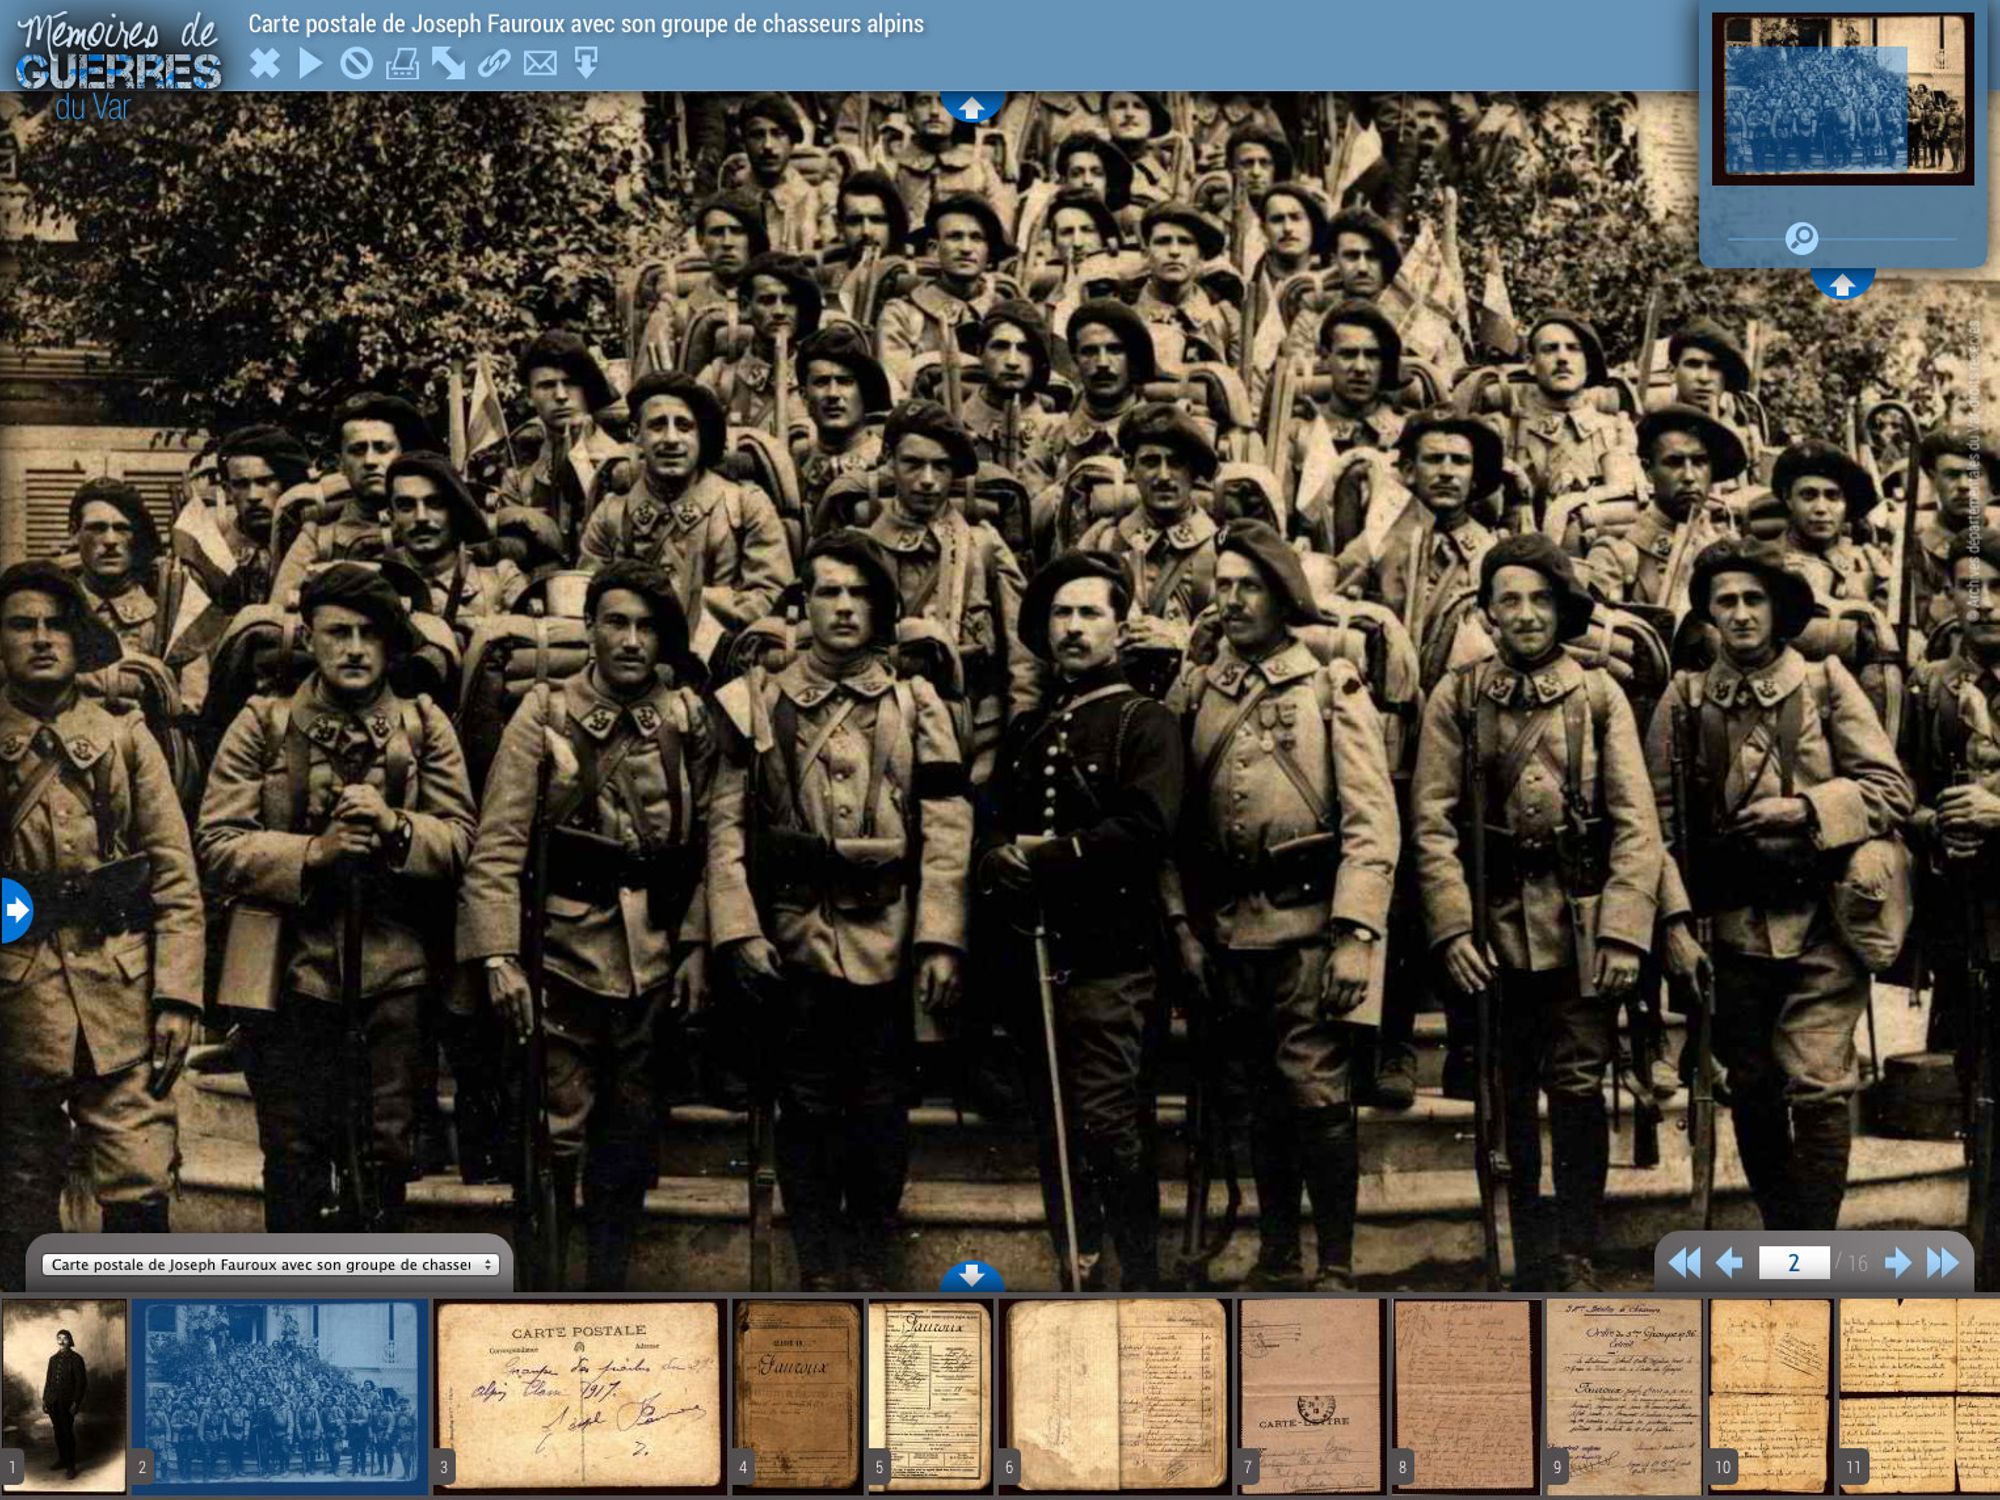The width and height of the screenshot is (2000, 1500).
Task: Select thumbnail 1 soldier portrait
Action: (x=64, y=1395)
